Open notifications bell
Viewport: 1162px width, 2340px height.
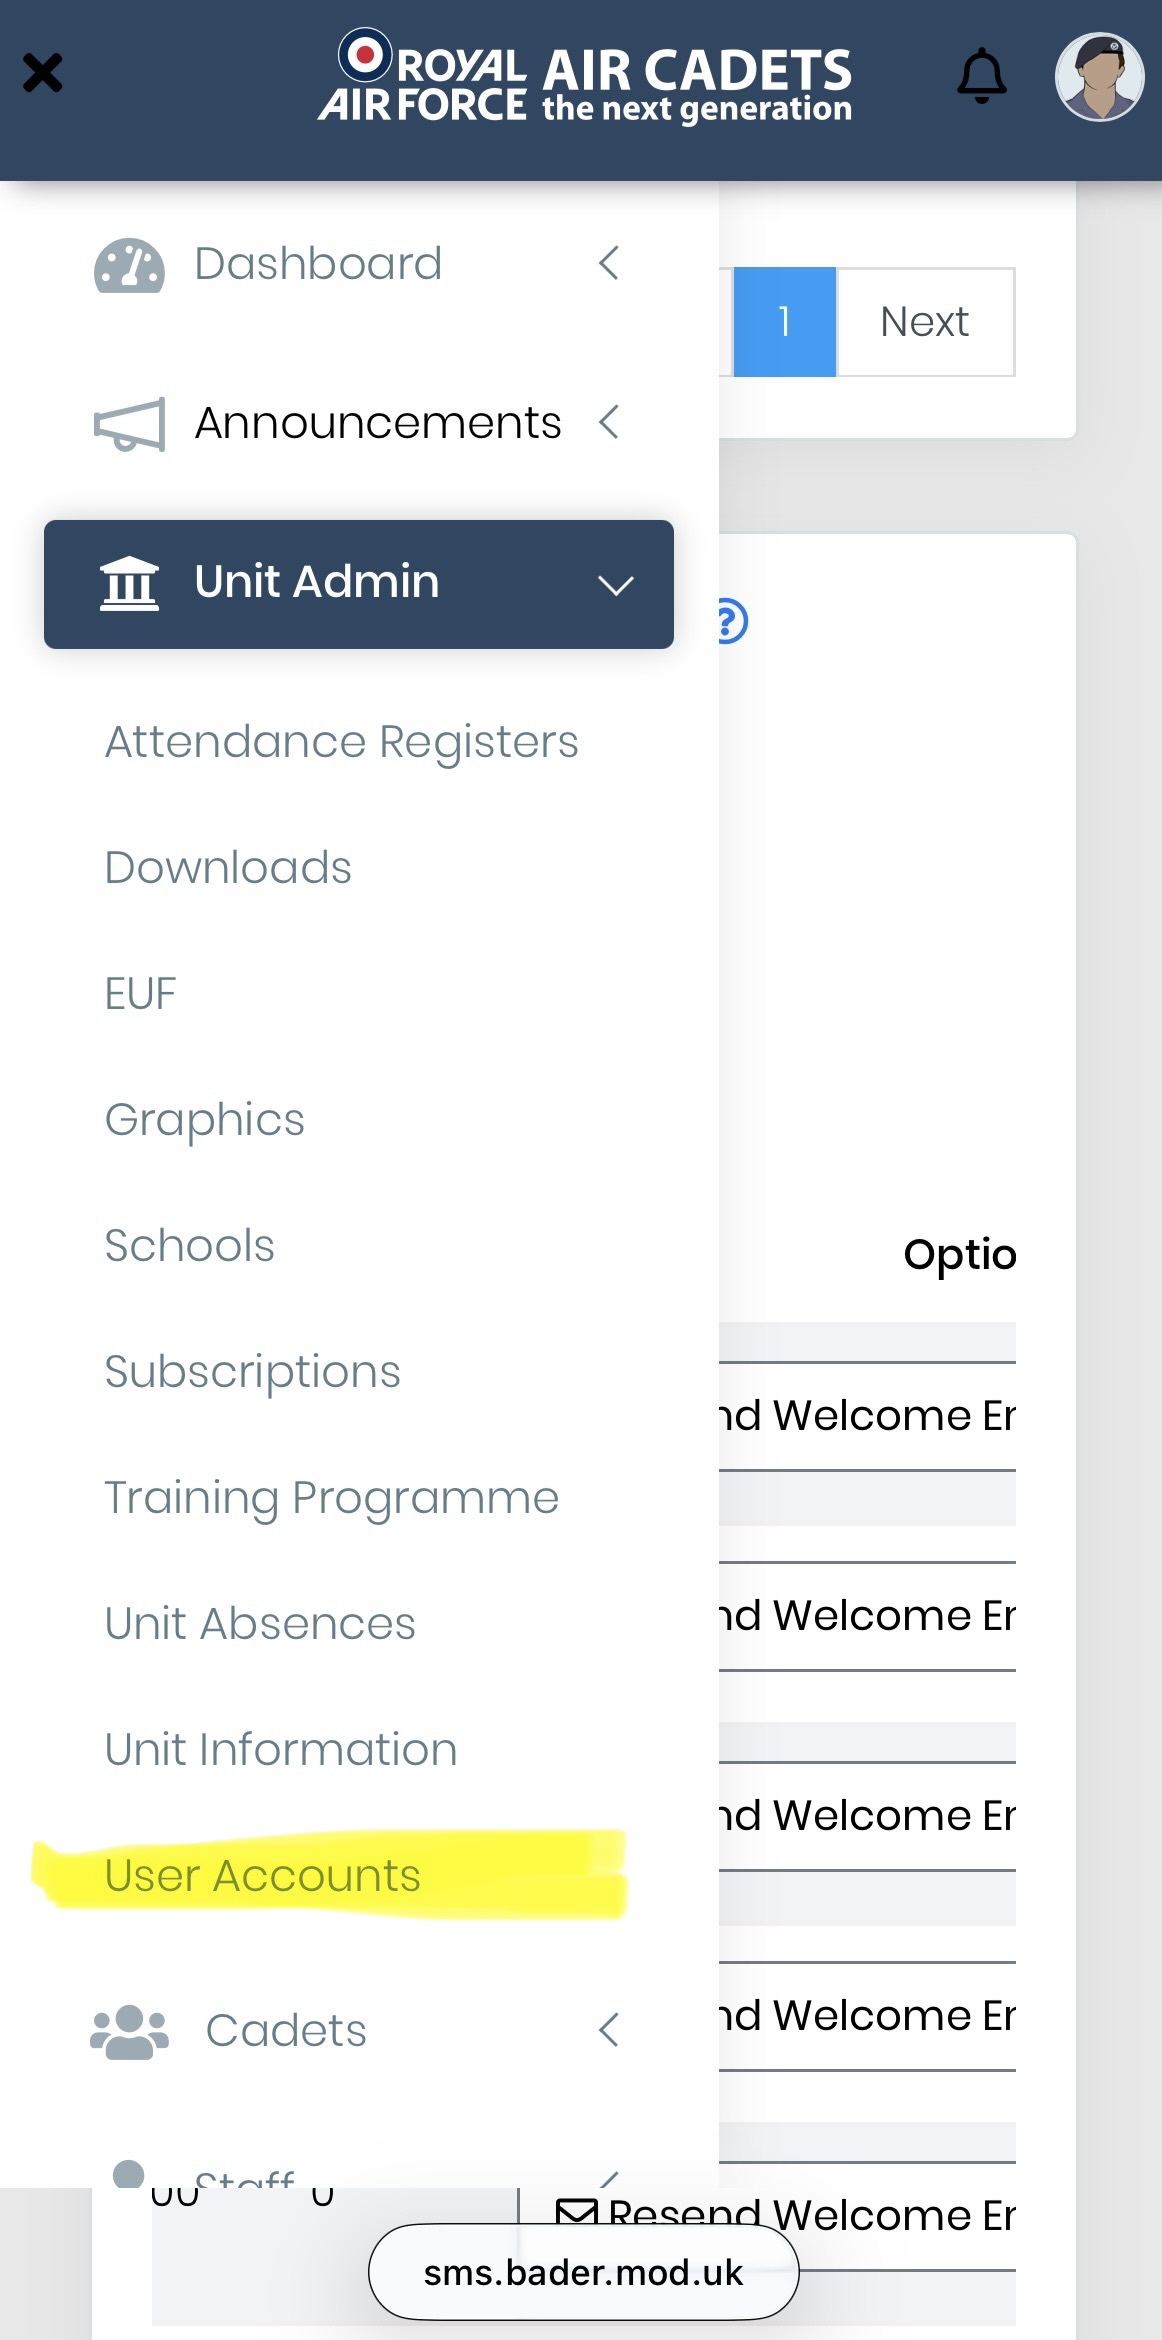pyautogui.click(x=981, y=76)
